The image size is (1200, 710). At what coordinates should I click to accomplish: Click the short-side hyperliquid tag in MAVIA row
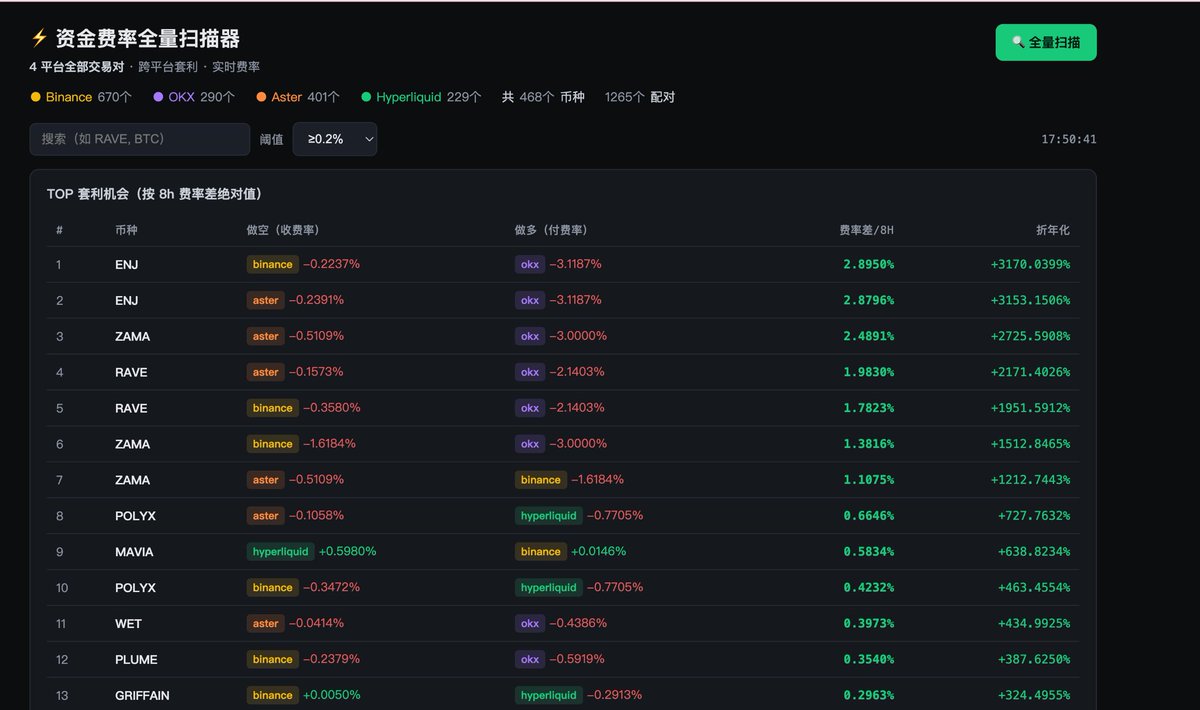(x=281, y=552)
